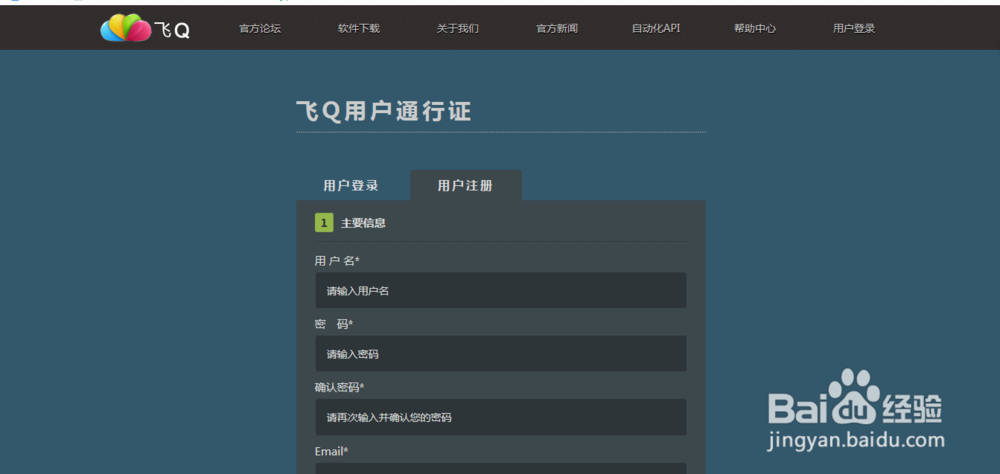Click the 主要信息 section heading
The height and width of the screenshot is (474, 1000).
[x=363, y=223]
